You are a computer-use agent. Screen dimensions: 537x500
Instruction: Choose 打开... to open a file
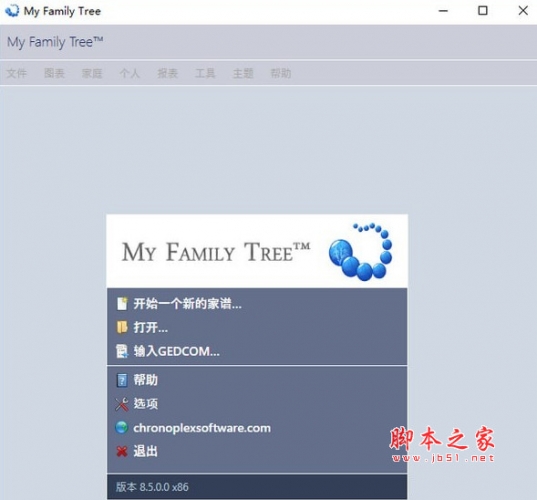(x=151, y=327)
